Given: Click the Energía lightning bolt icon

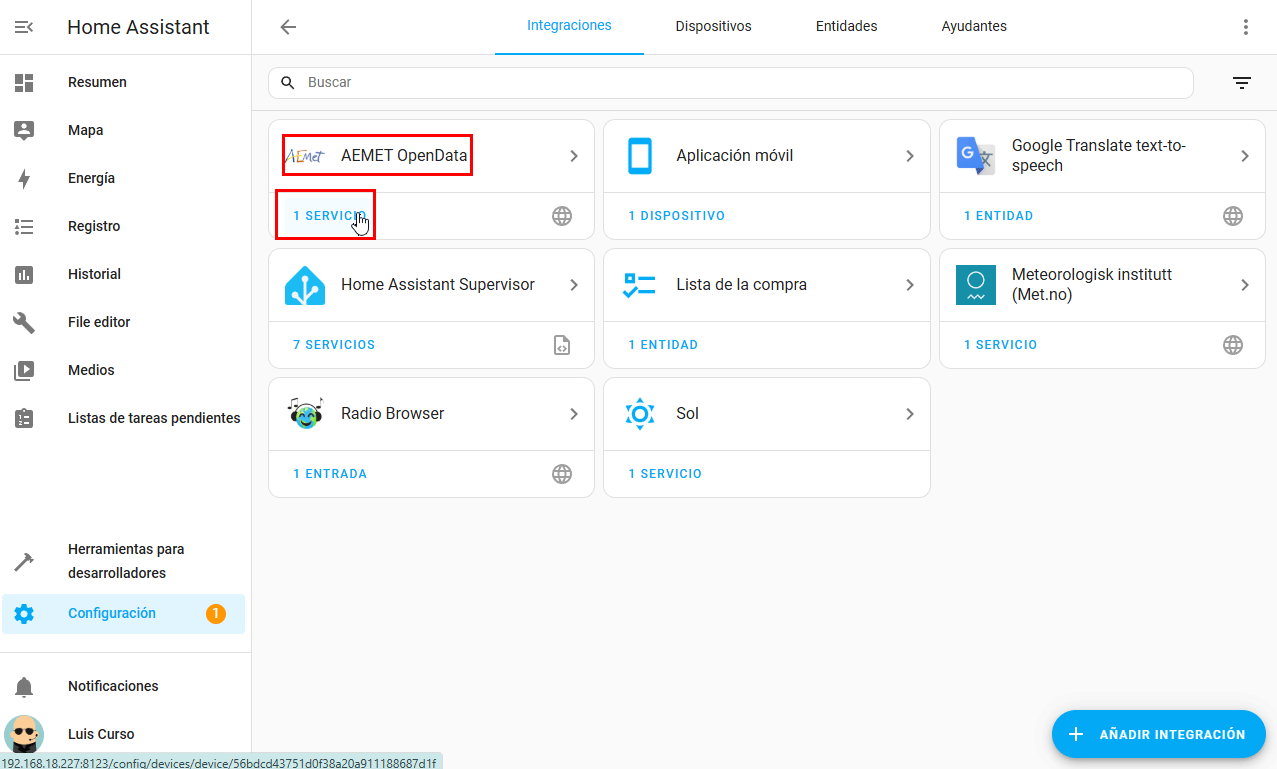Looking at the screenshot, I should (x=24, y=179).
